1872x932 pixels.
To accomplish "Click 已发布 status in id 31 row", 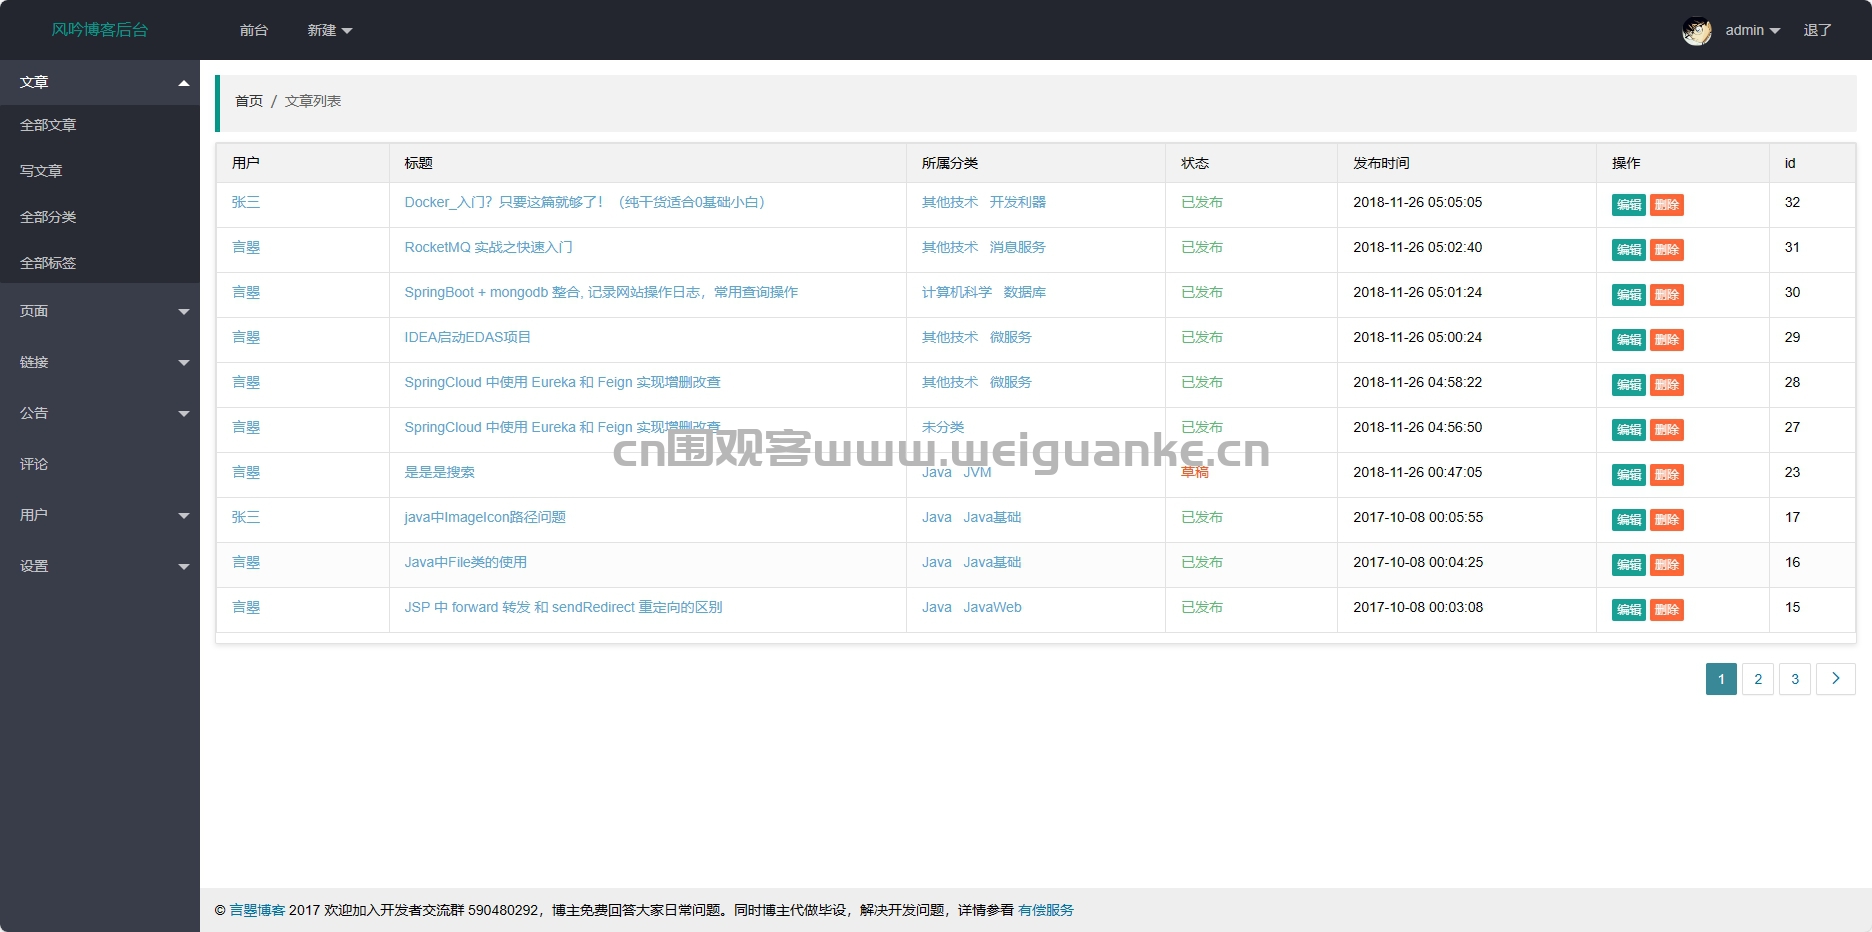I will tap(1202, 247).
